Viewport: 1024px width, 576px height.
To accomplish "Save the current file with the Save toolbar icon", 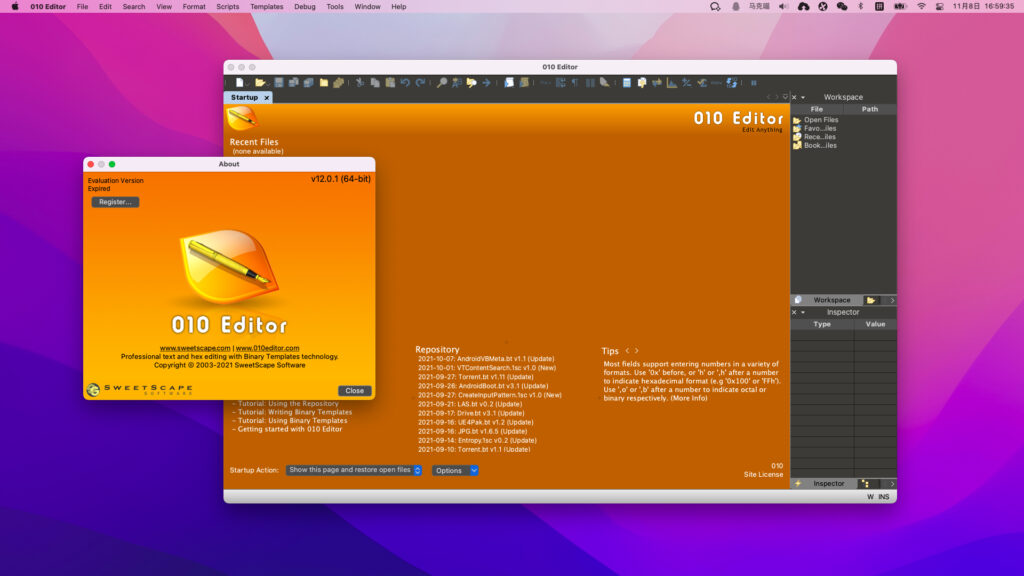I will pyautogui.click(x=278, y=83).
